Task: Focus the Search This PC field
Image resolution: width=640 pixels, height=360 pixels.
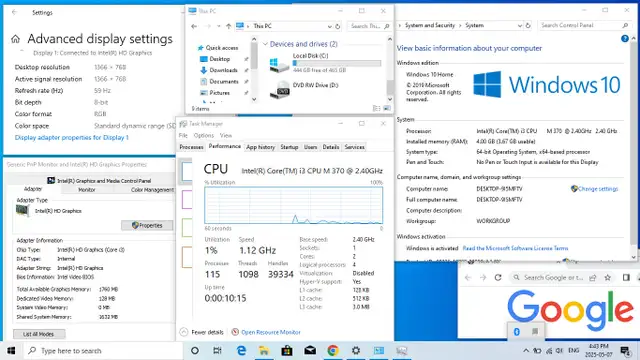Action: 369,26
